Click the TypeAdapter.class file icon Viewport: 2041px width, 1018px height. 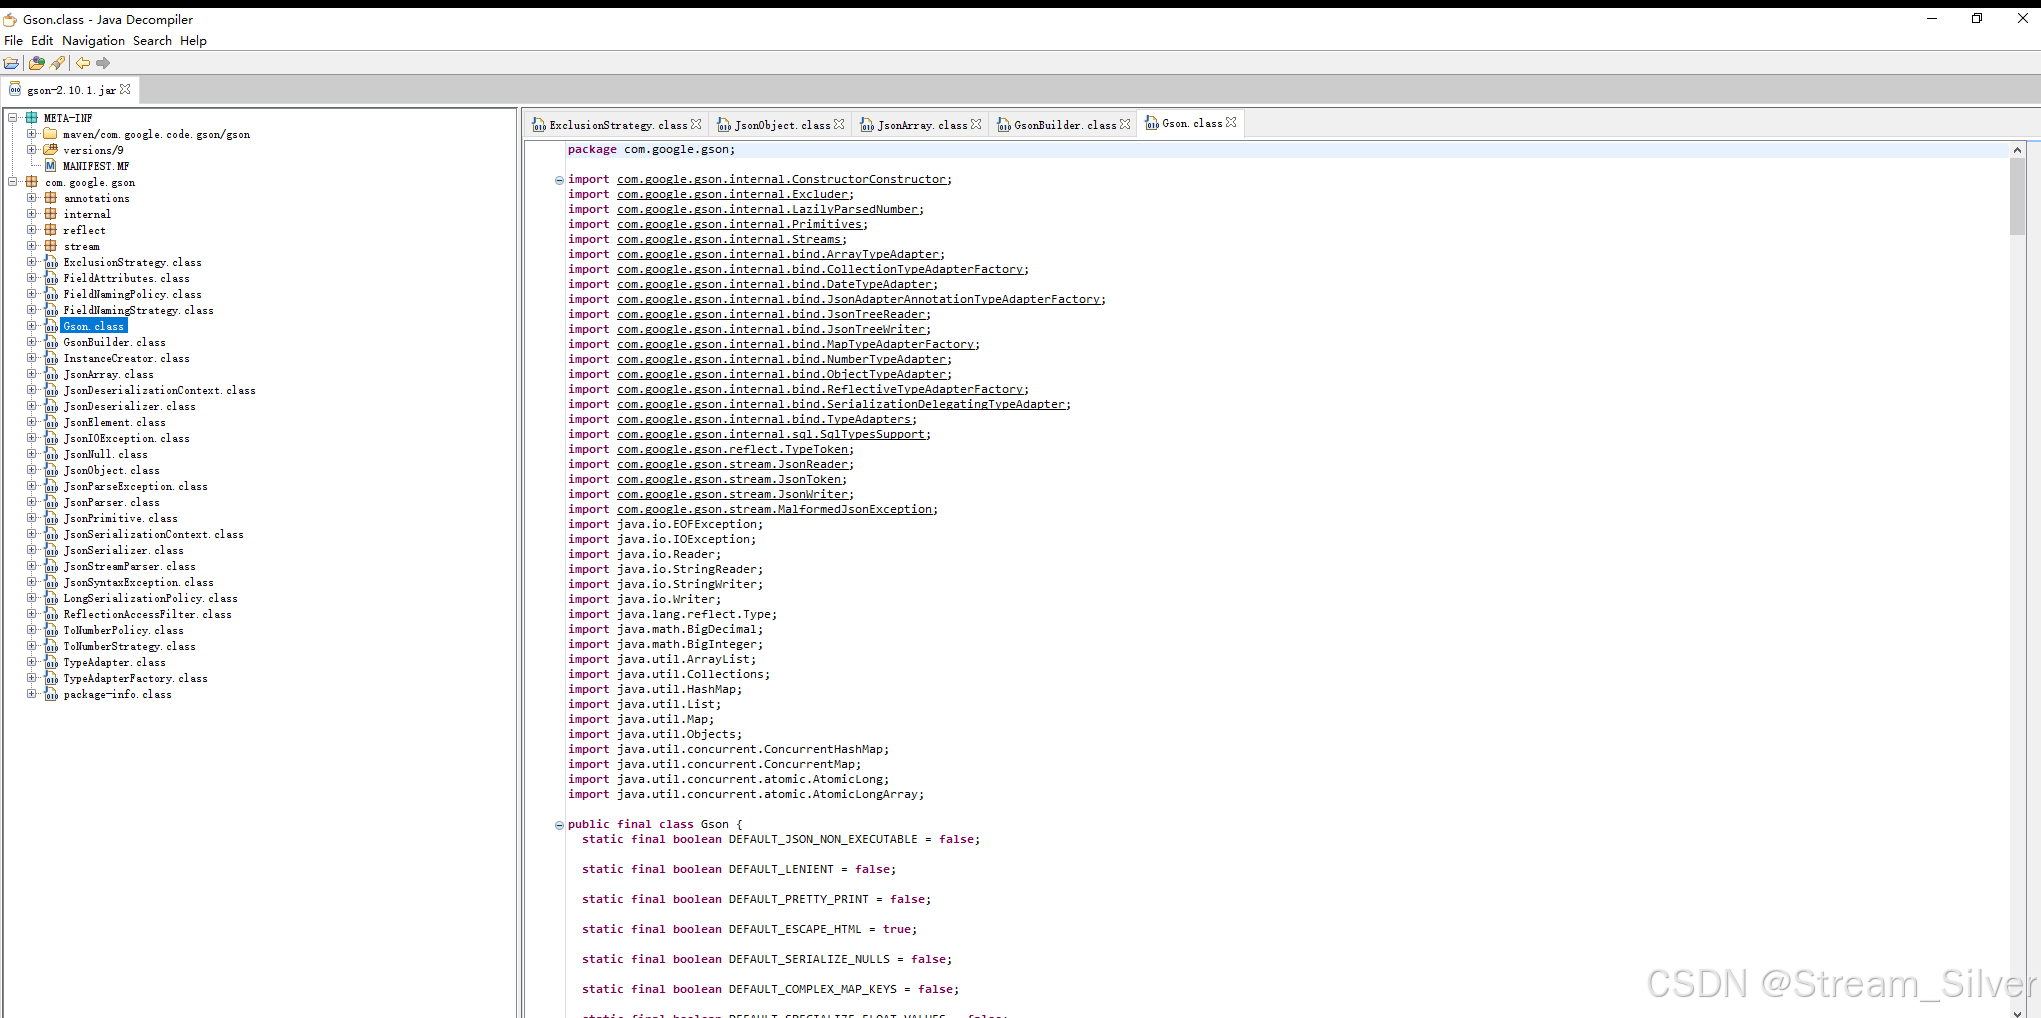51,662
